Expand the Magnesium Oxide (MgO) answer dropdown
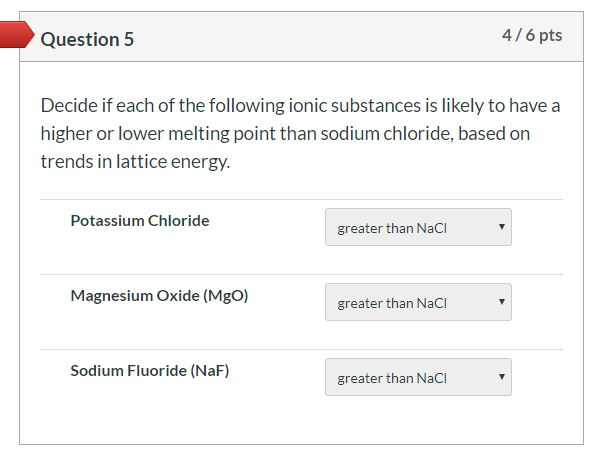Viewport: 600px width, 458px height. 417,303
